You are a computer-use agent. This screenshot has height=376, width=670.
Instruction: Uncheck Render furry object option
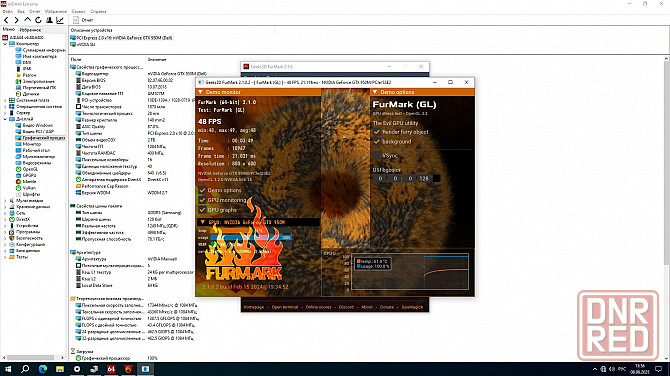376,132
